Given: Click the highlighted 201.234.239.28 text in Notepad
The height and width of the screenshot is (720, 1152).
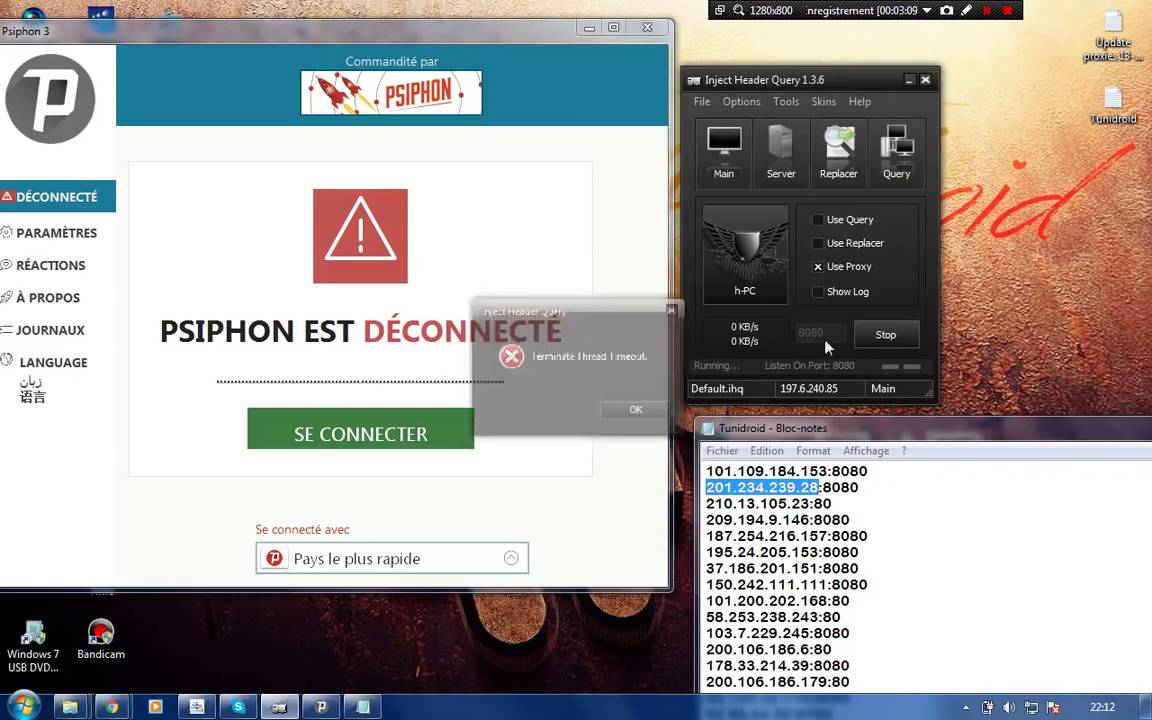Looking at the screenshot, I should 762,487.
